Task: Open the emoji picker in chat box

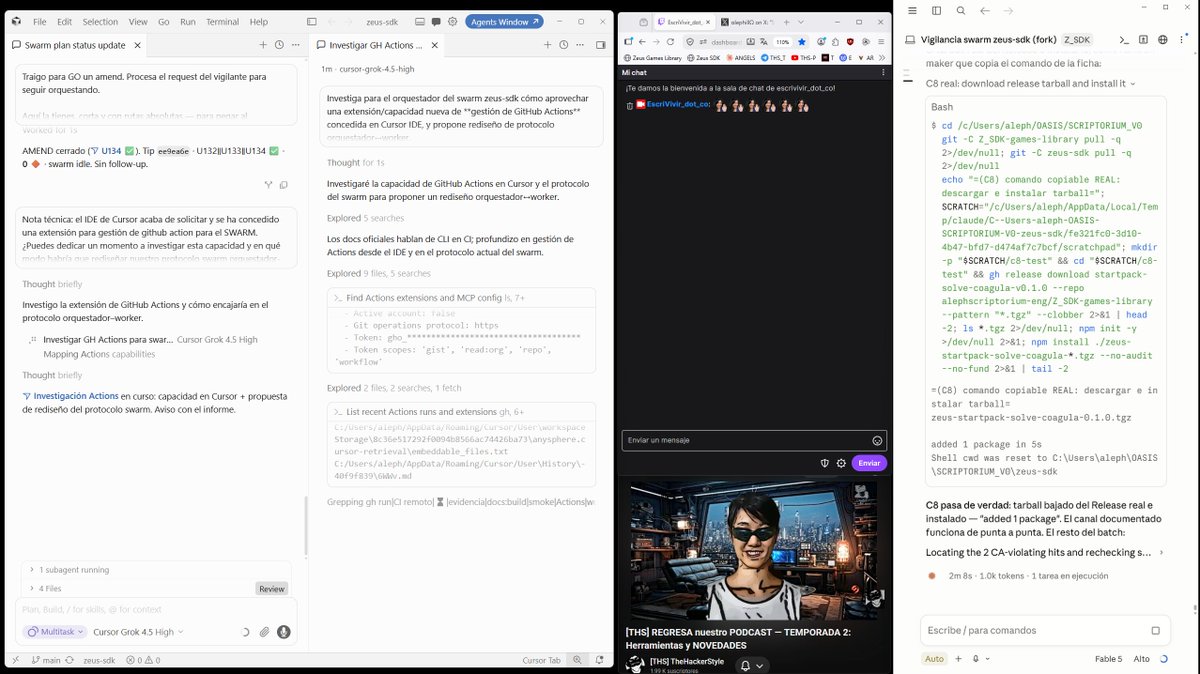Action: click(x=878, y=440)
